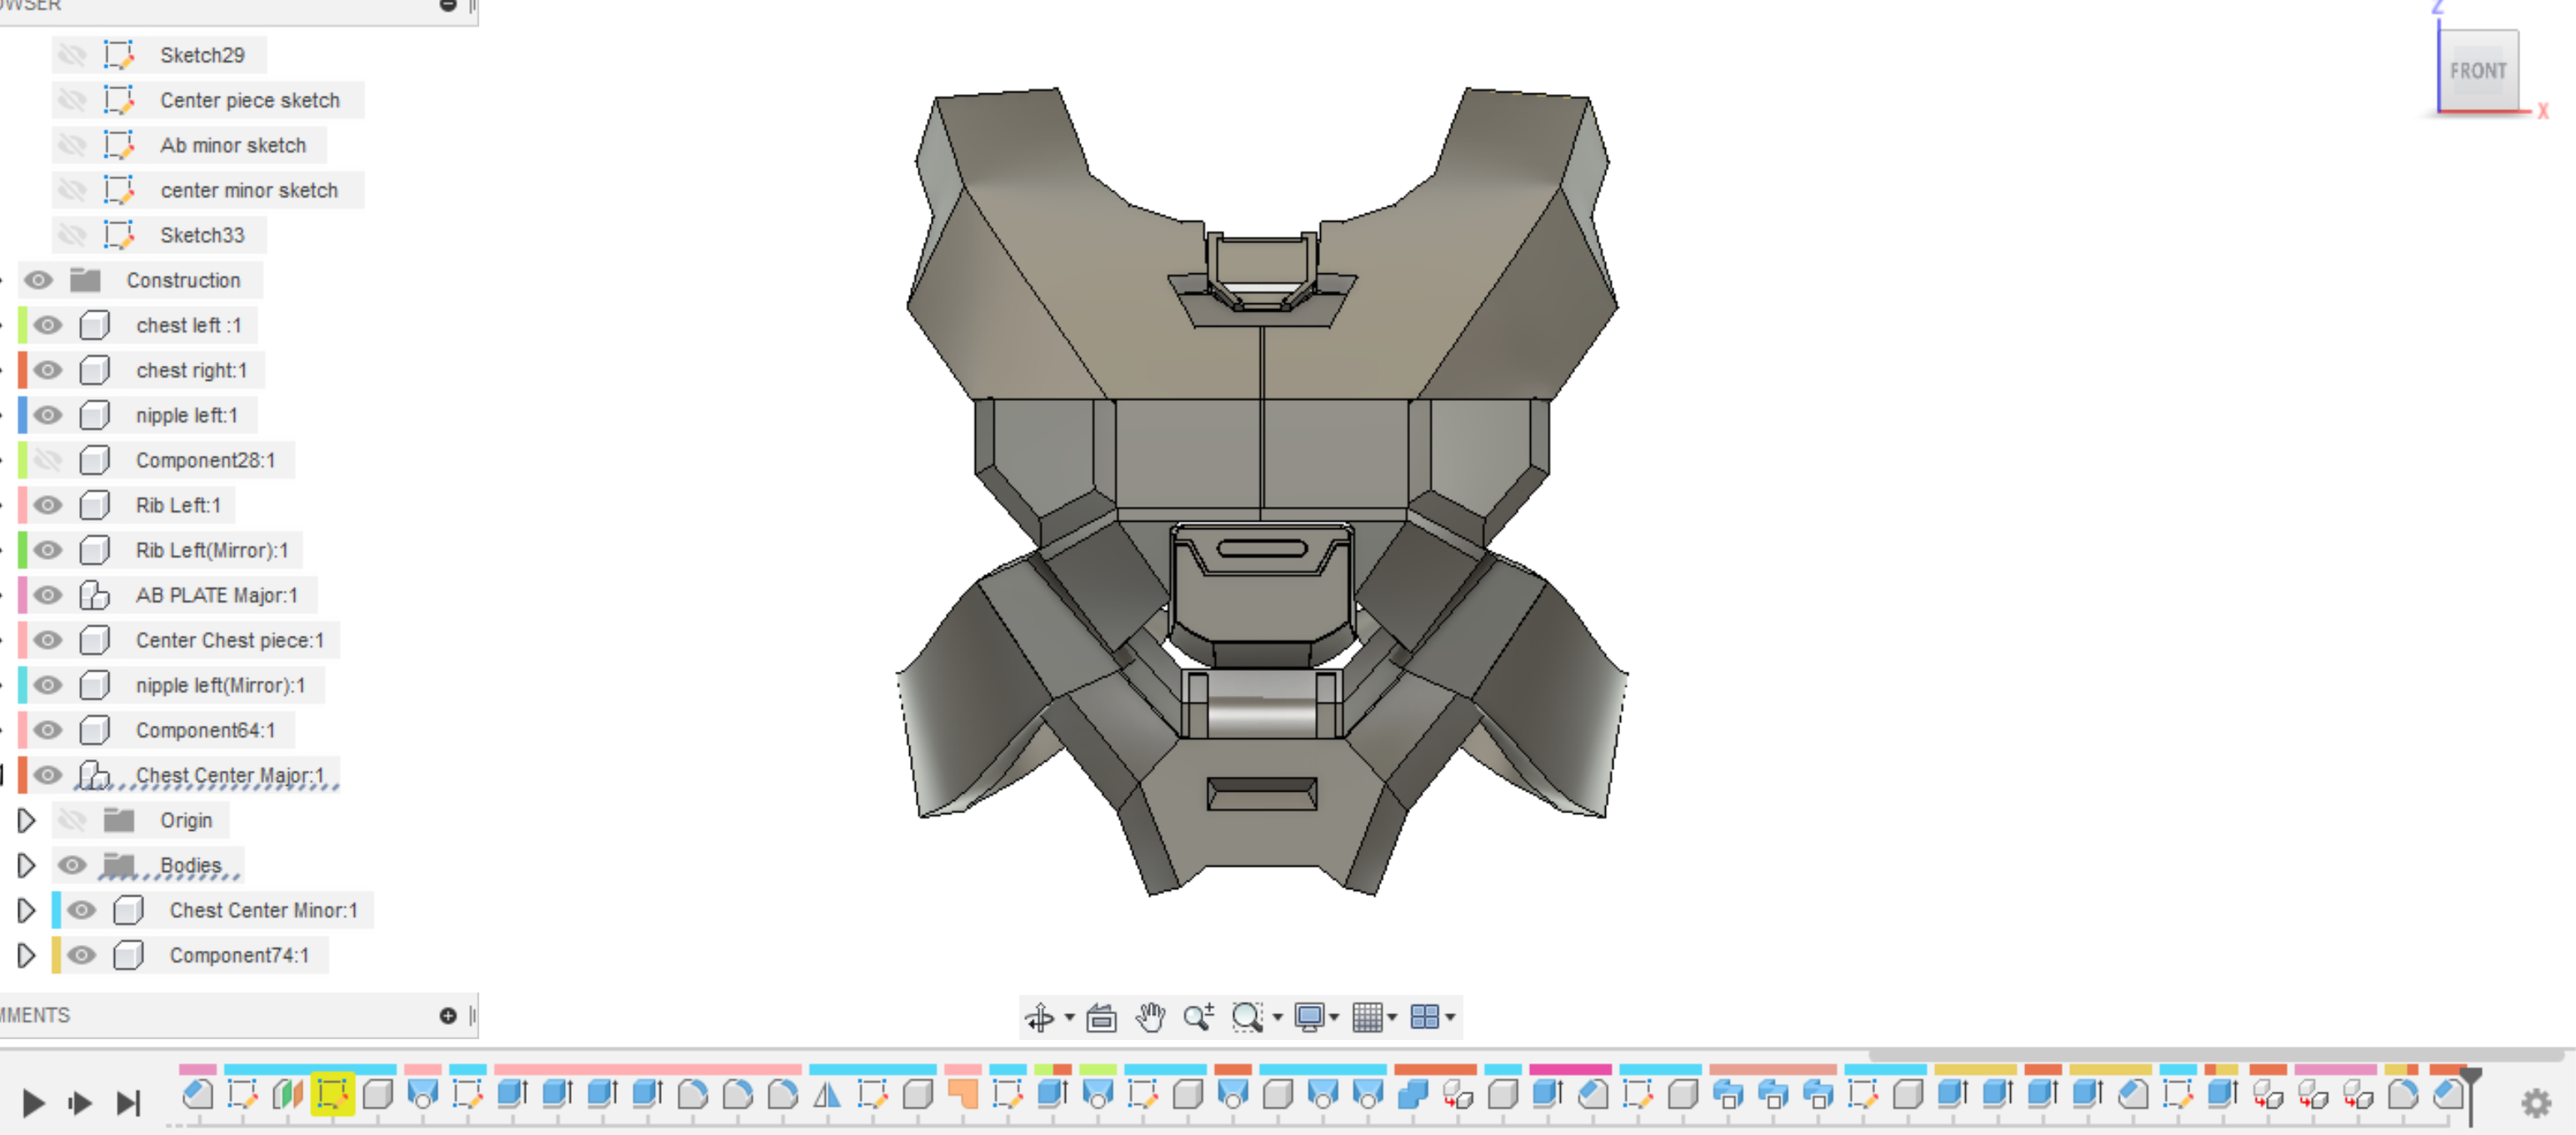2576x1135 pixels.
Task: Open the Display Settings dropdown arrow
Action: pyautogui.click(x=1334, y=1017)
